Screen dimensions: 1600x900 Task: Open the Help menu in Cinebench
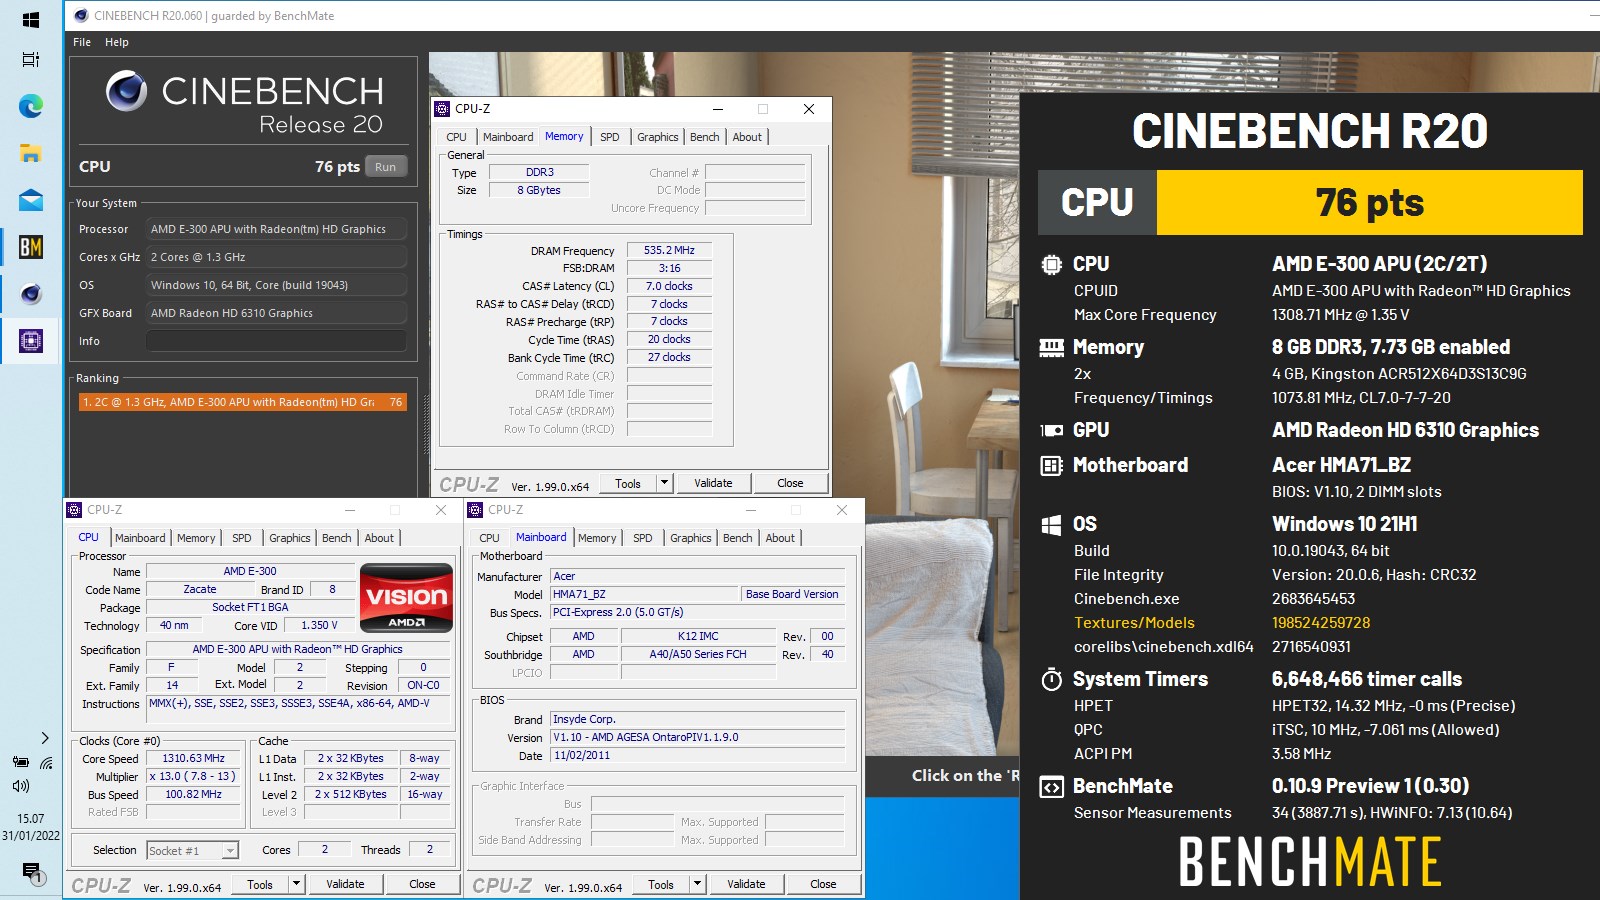point(117,42)
